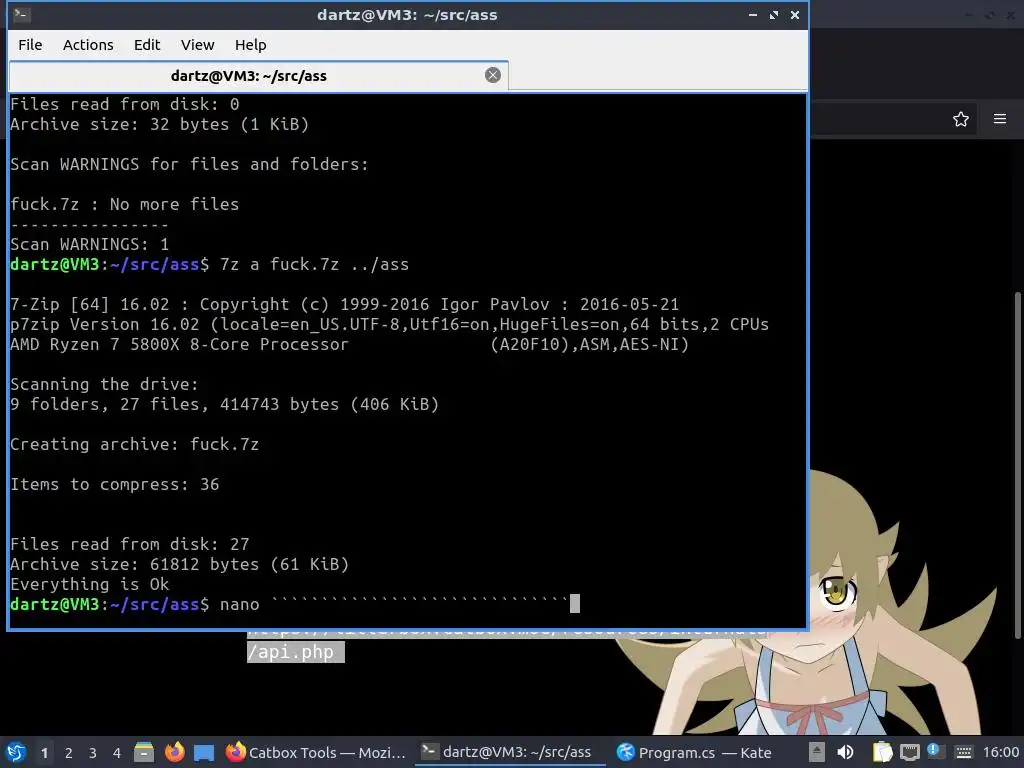Open the volume control in the system tray
The width and height of the screenshot is (1024, 768).
click(x=845, y=752)
